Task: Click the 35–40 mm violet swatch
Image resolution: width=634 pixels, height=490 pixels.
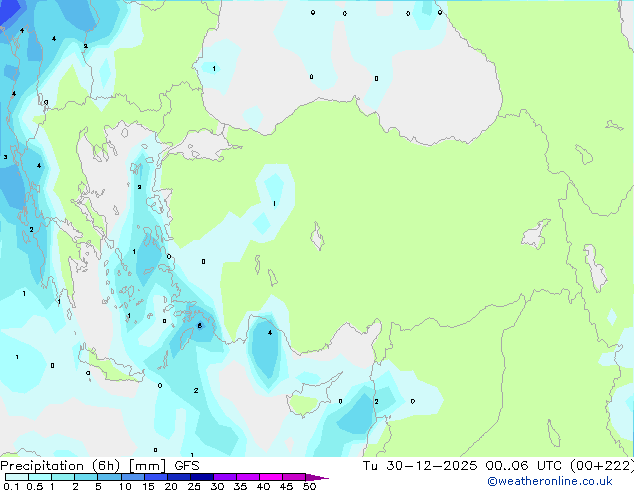Action: pyautogui.click(x=248, y=477)
